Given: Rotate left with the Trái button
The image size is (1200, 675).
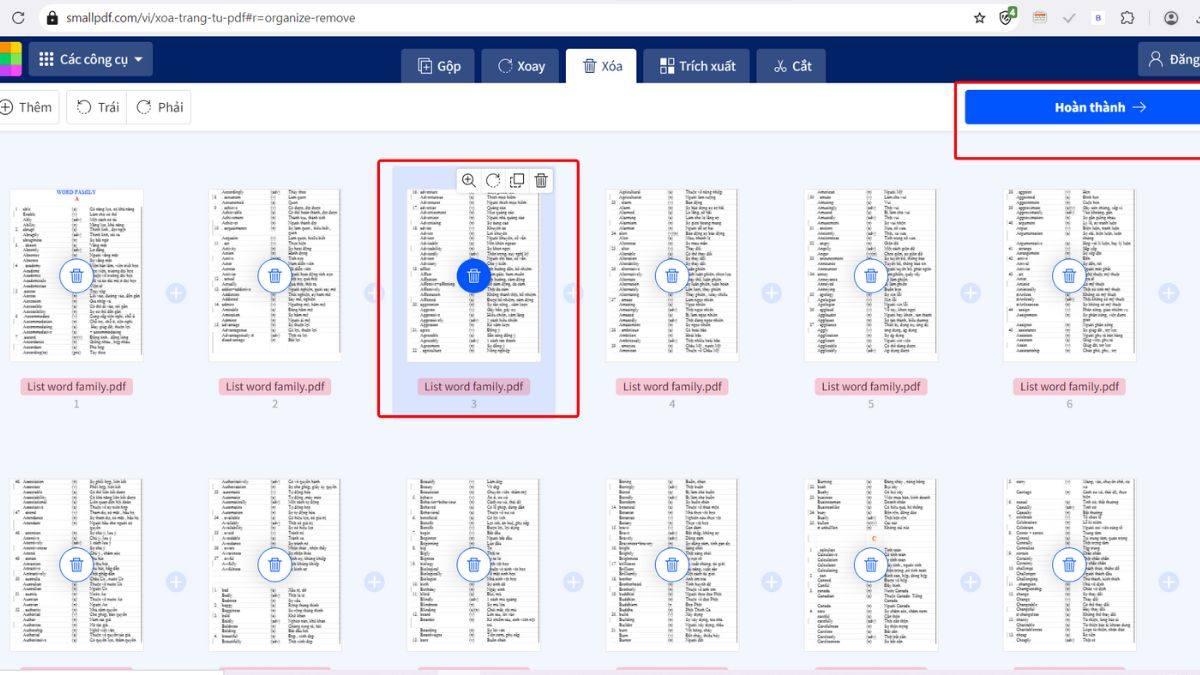Looking at the screenshot, I should click(x=97, y=107).
